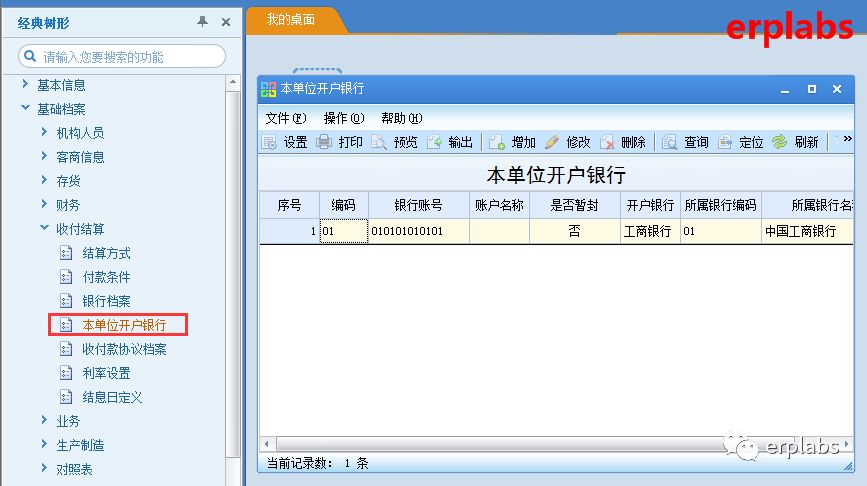The height and width of the screenshot is (486, 867).
Task: Expand the 基本信息 tree node
Action: 25,84
